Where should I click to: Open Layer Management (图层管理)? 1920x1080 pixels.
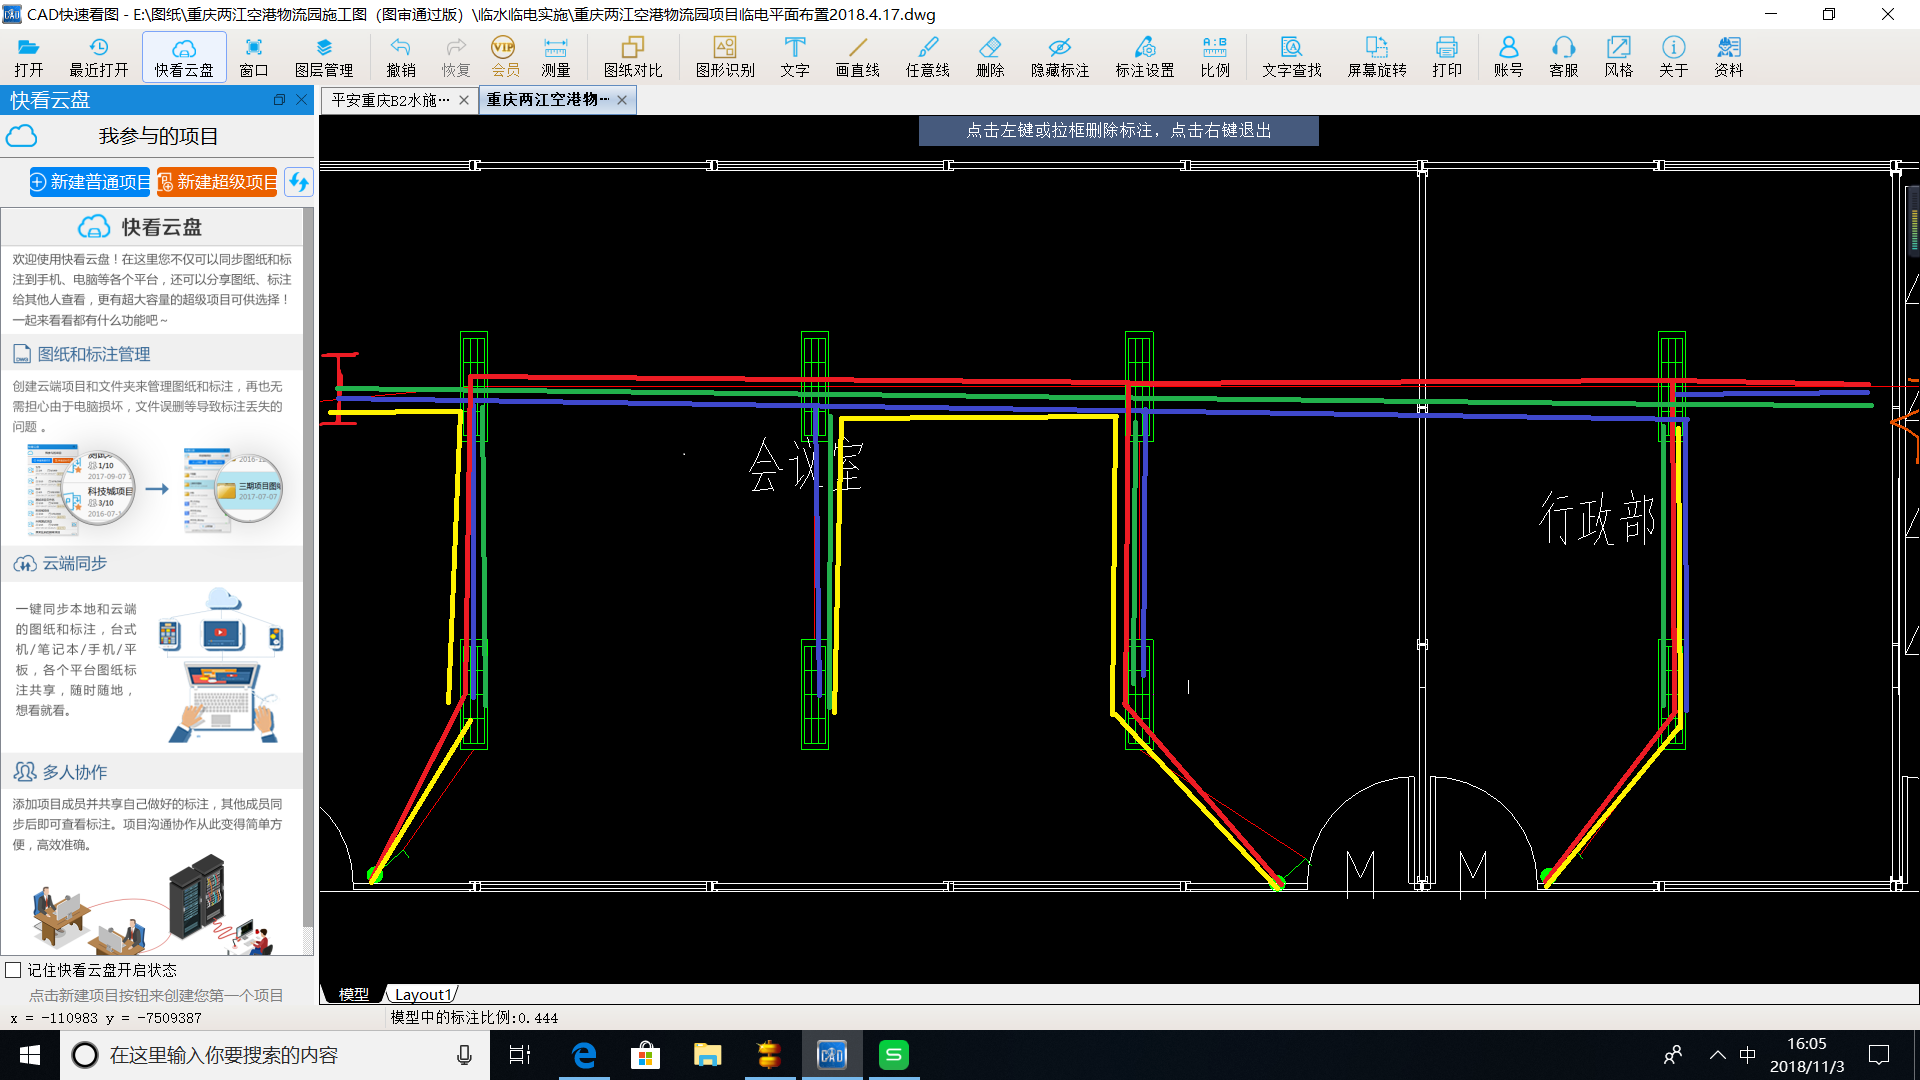coord(324,57)
